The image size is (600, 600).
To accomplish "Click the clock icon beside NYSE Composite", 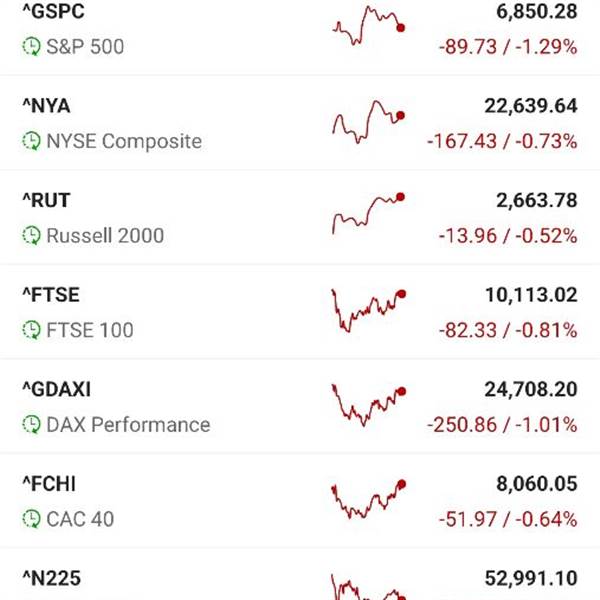I will click(x=31, y=142).
